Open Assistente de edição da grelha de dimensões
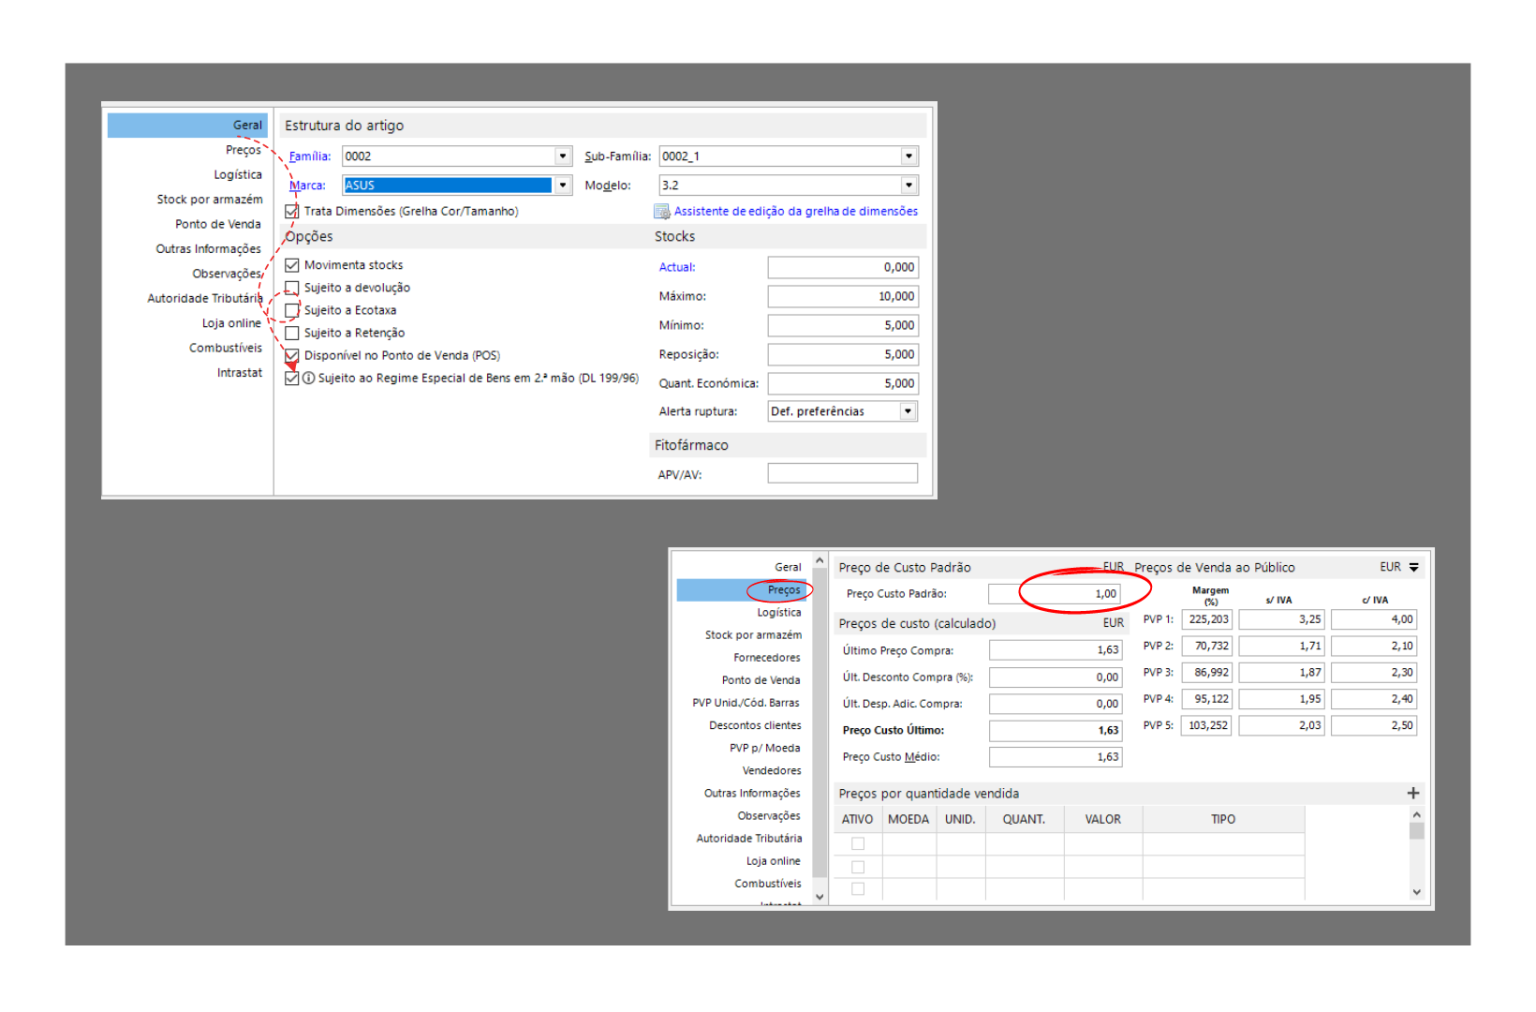 coord(795,211)
